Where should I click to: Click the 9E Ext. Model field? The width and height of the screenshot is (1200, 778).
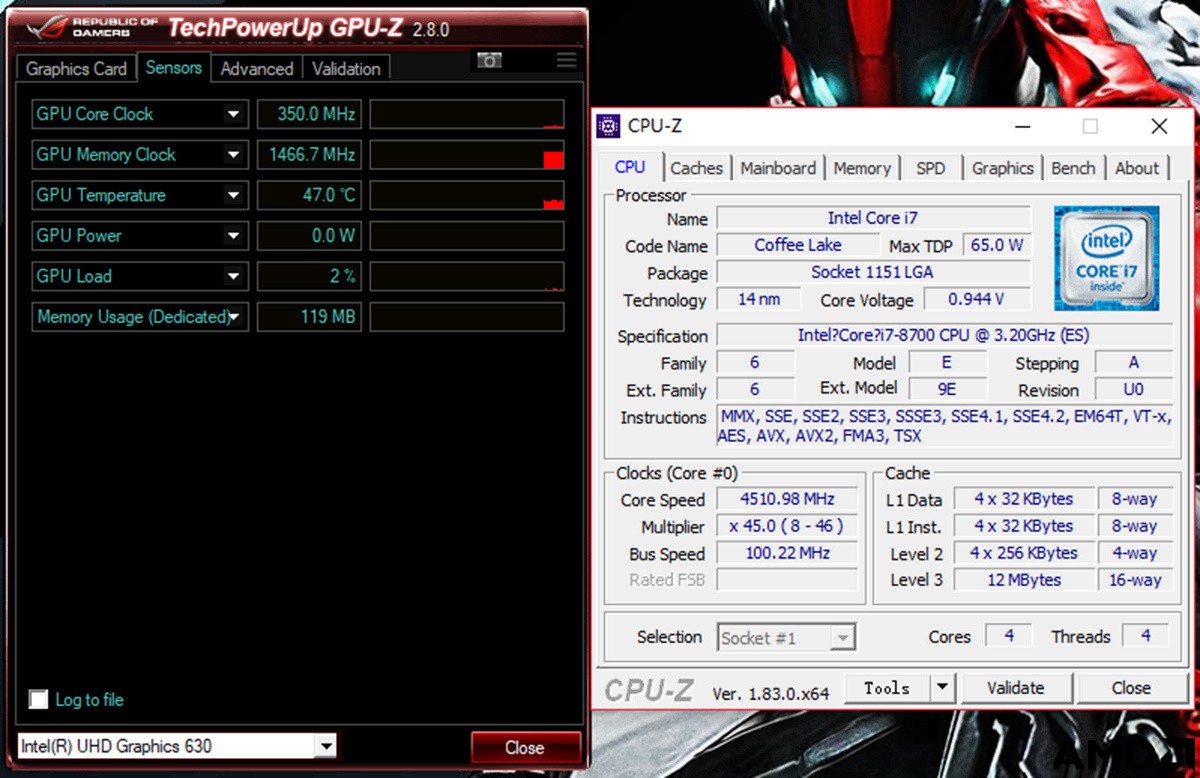pos(946,390)
